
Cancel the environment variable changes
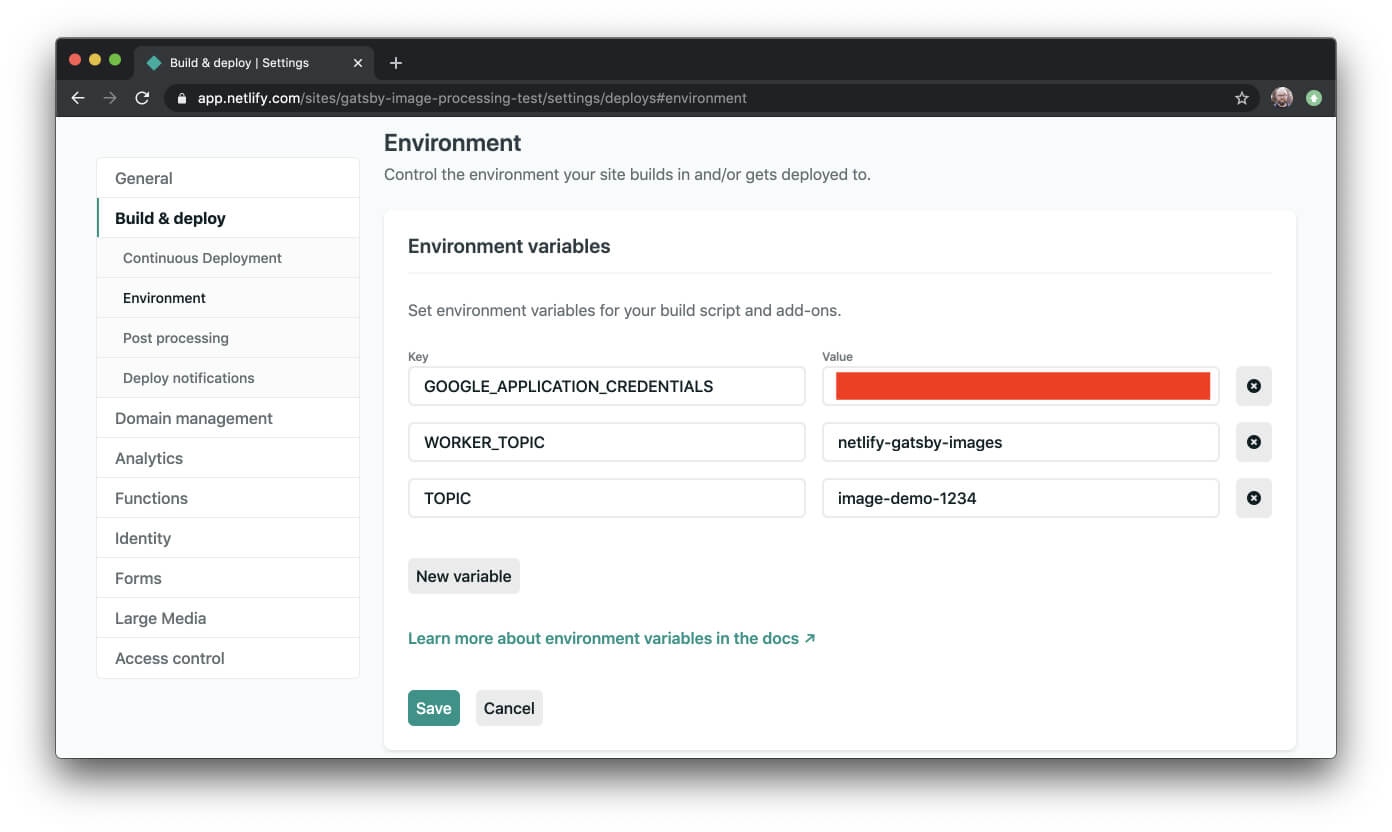coord(509,708)
